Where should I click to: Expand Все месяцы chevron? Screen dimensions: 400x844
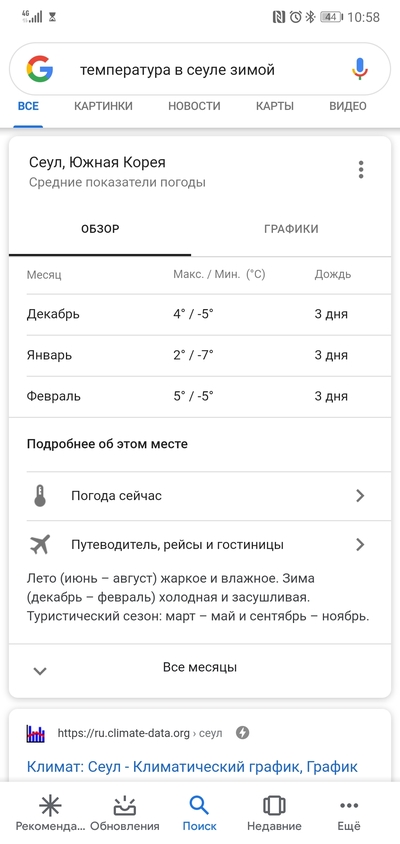pyautogui.click(x=40, y=671)
